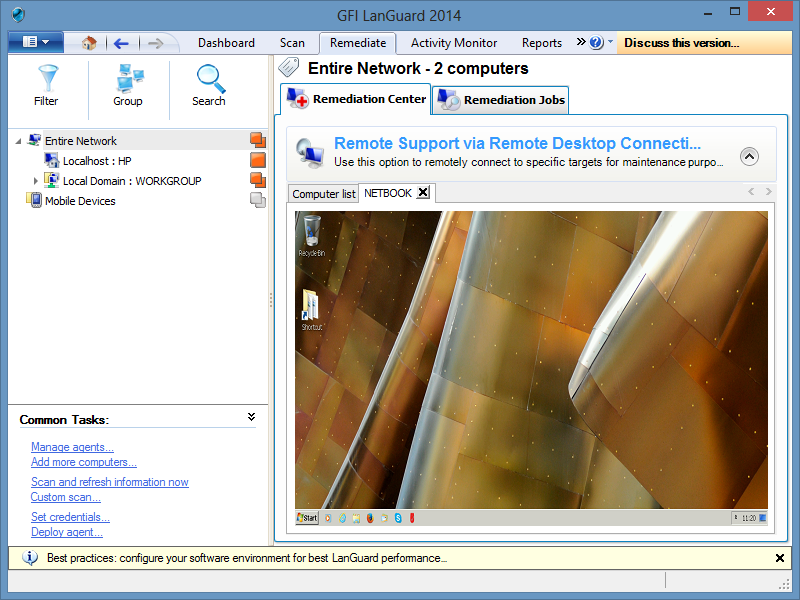Expand the Help dropdown arrow
This screenshot has height=600, width=800.
(610, 42)
